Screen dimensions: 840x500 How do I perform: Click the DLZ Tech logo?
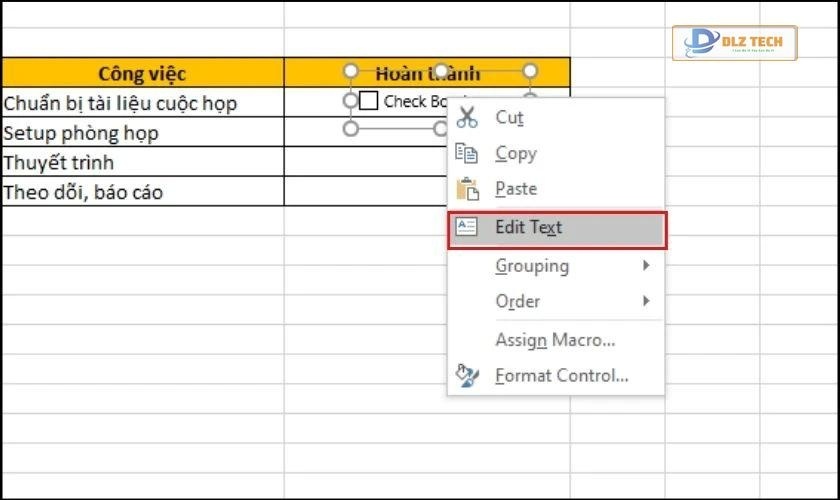click(x=734, y=44)
